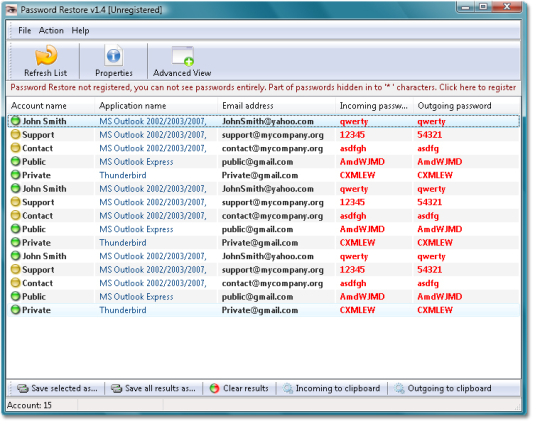Viewport: 540px width, 426px height.
Task: Open the Properties info icon
Action: point(114,55)
